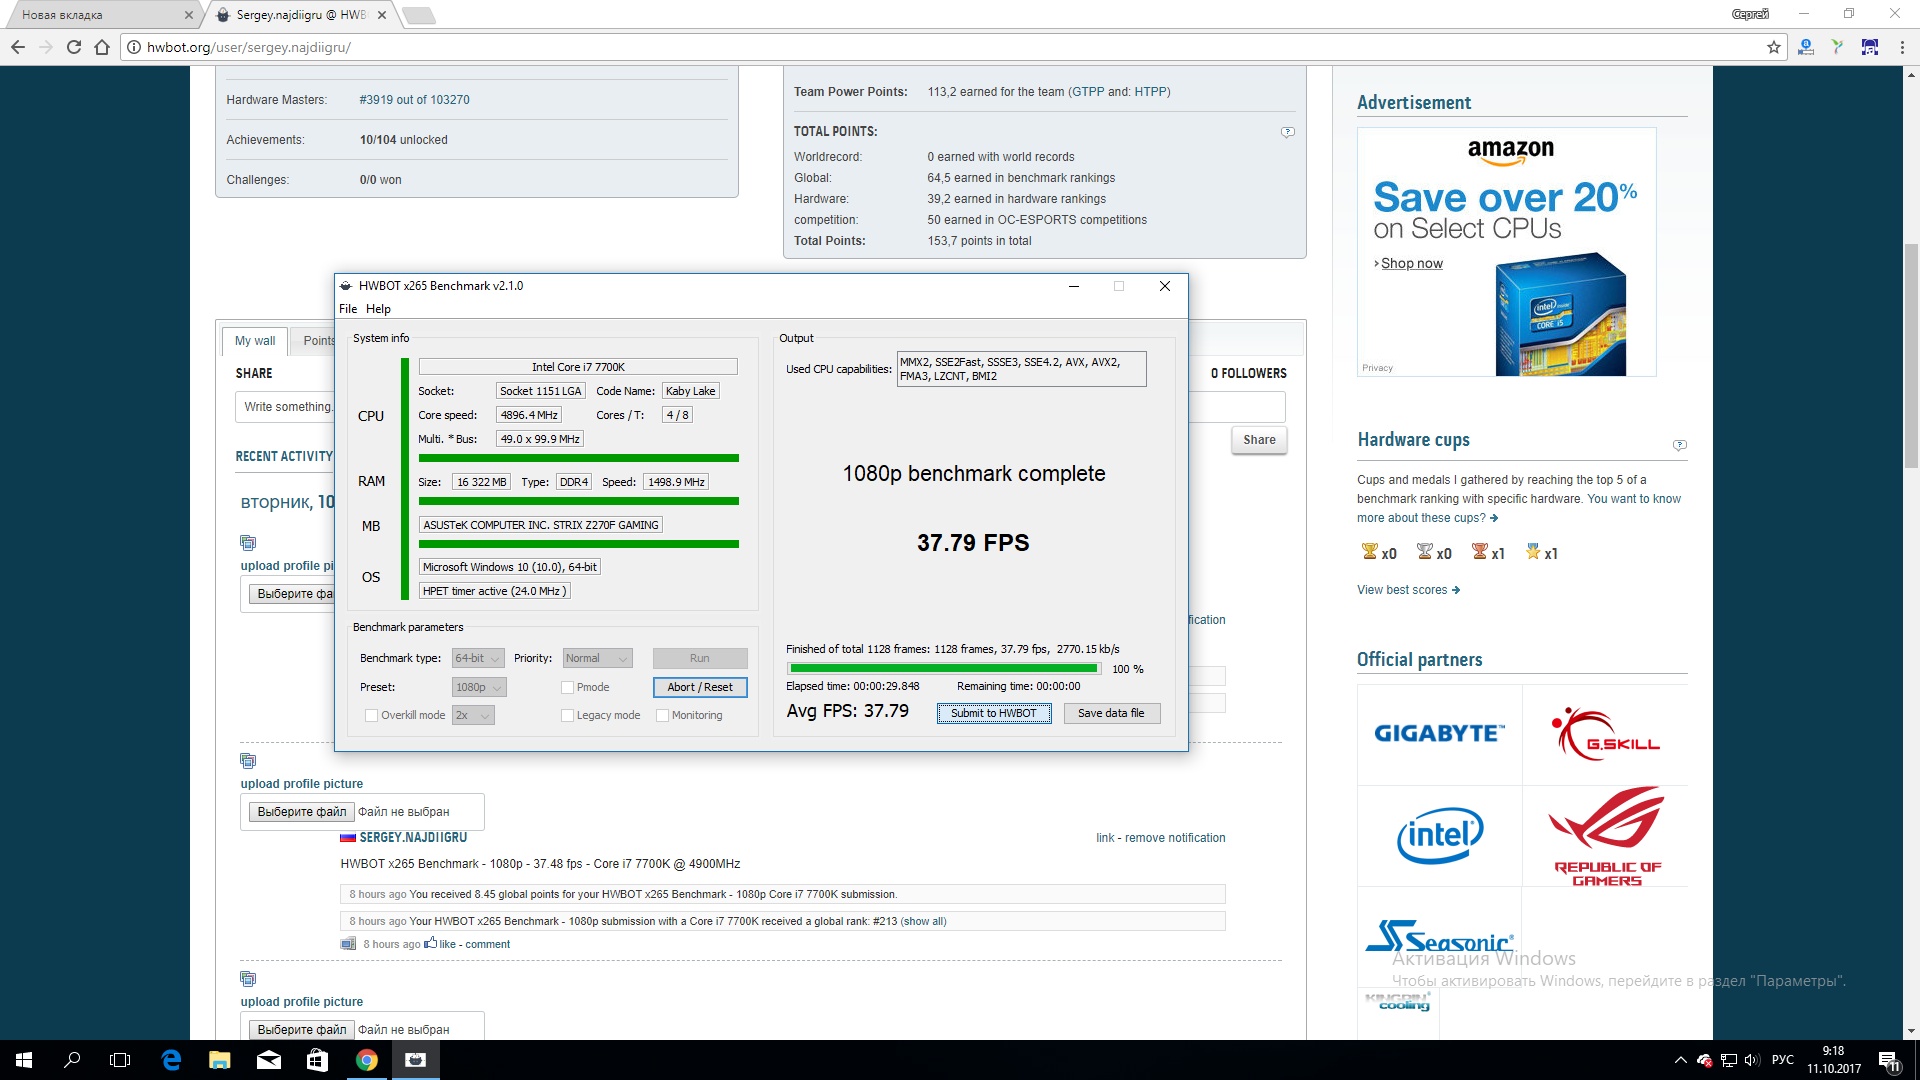
Task: Open the music headphones extension icon
Action: click(1869, 47)
